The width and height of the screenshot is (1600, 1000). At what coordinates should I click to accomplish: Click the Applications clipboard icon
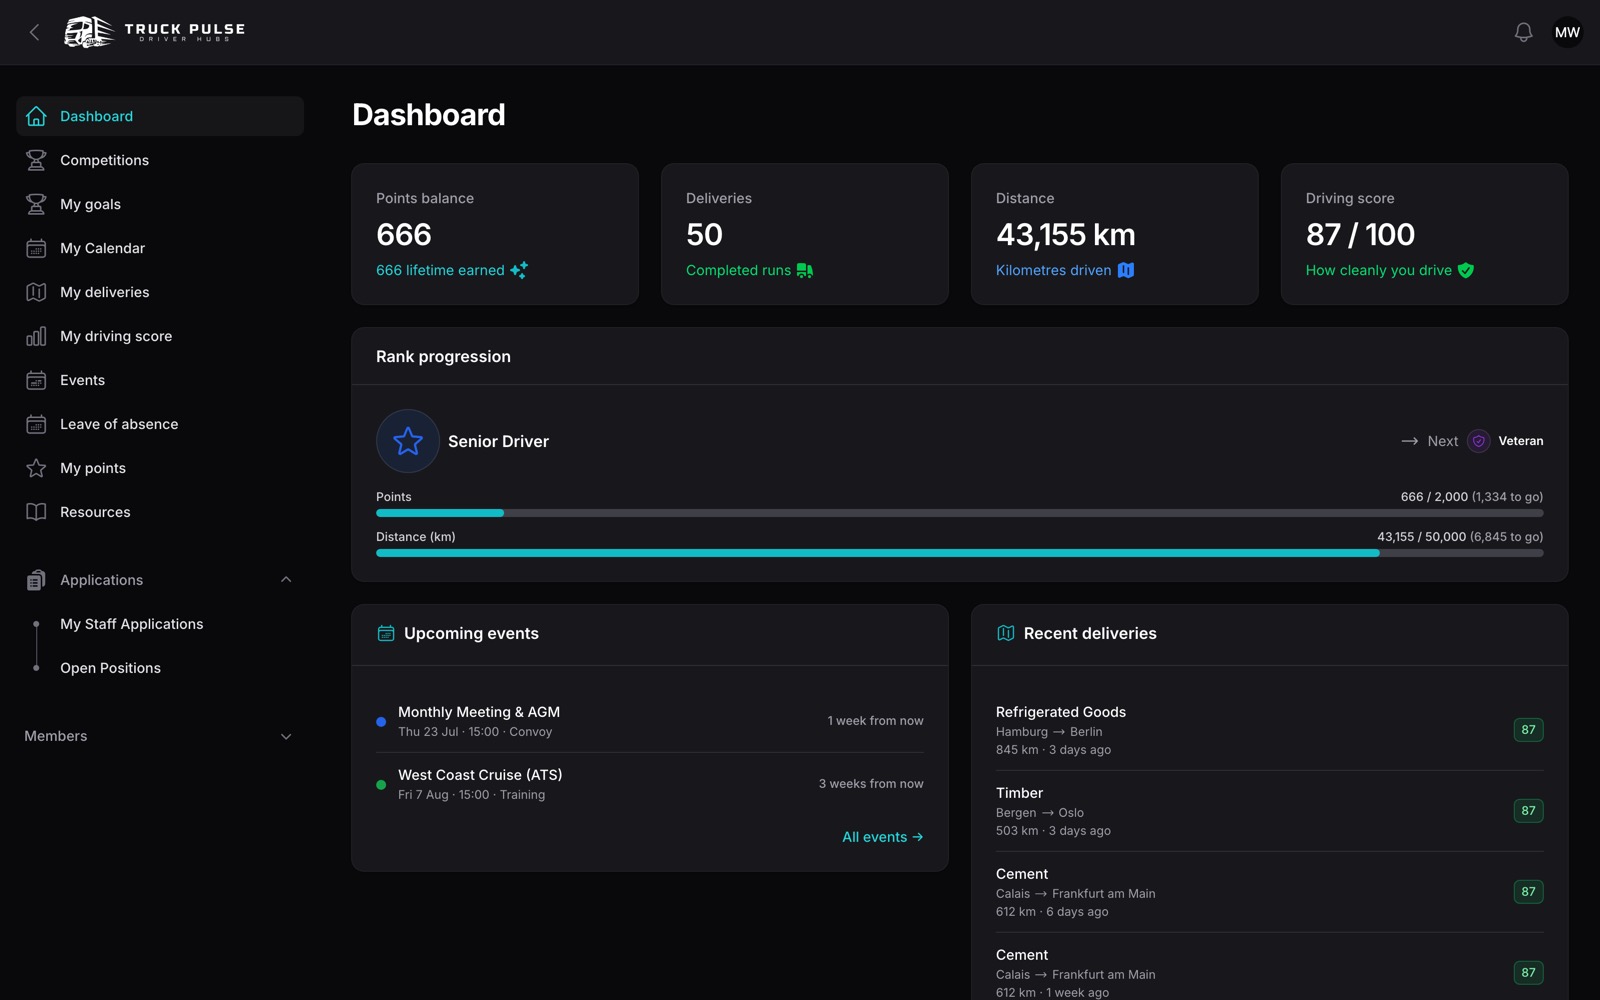(x=36, y=580)
